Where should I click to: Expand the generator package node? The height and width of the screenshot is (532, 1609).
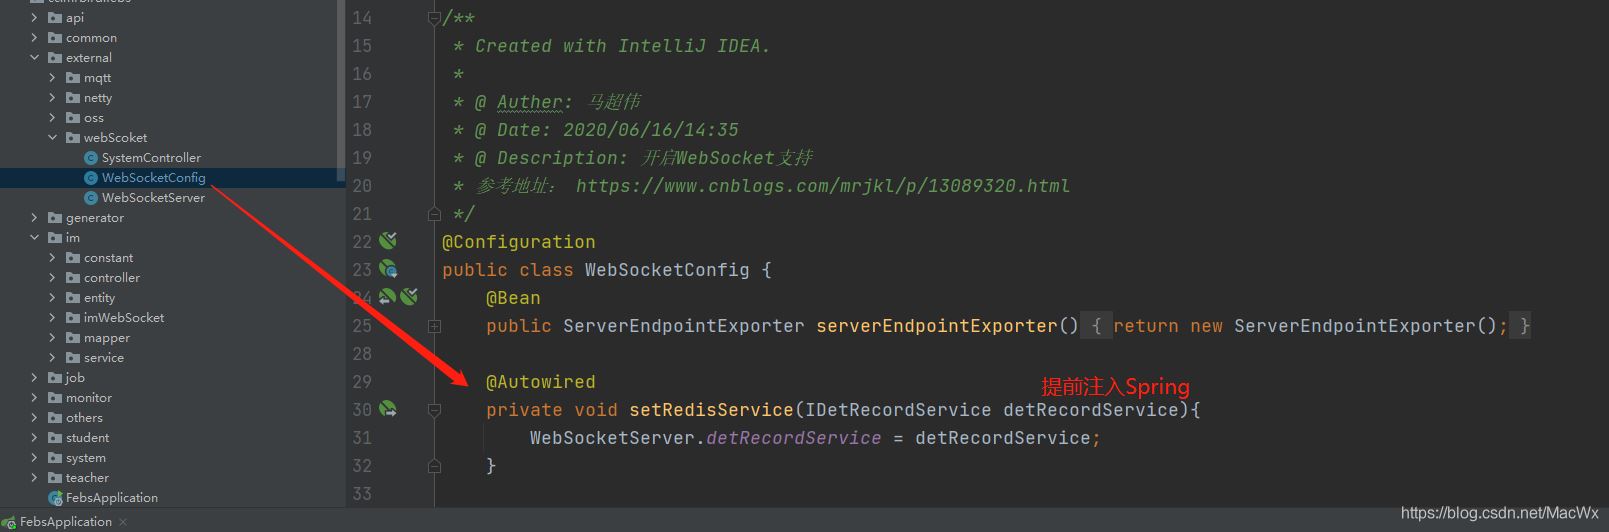coord(35,218)
